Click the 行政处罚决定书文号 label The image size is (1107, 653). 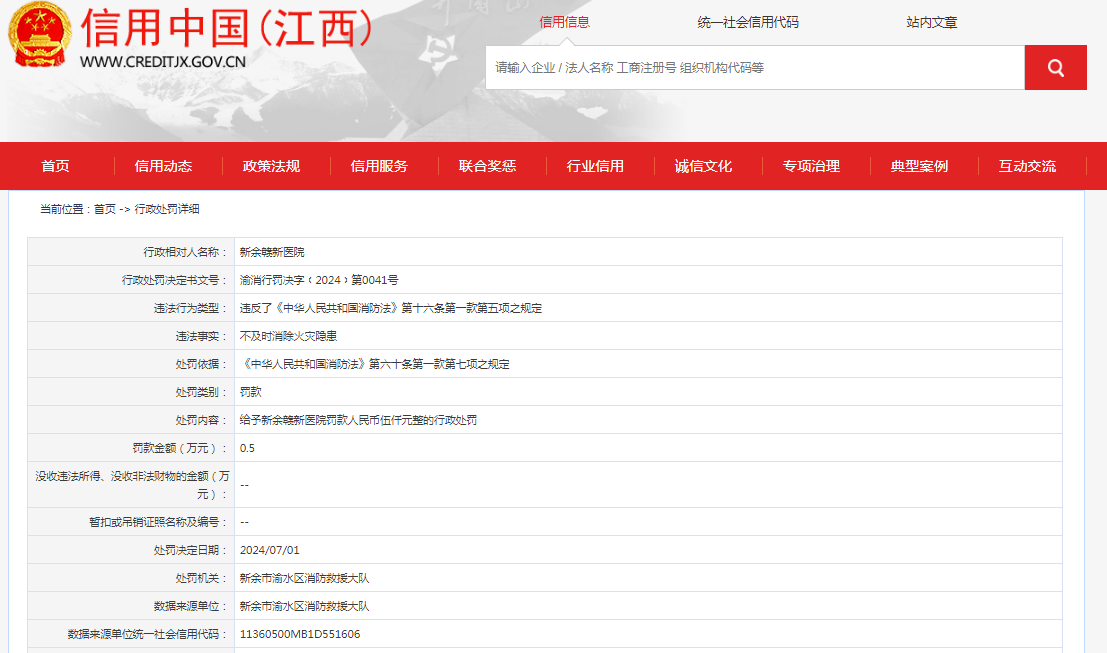coord(174,280)
